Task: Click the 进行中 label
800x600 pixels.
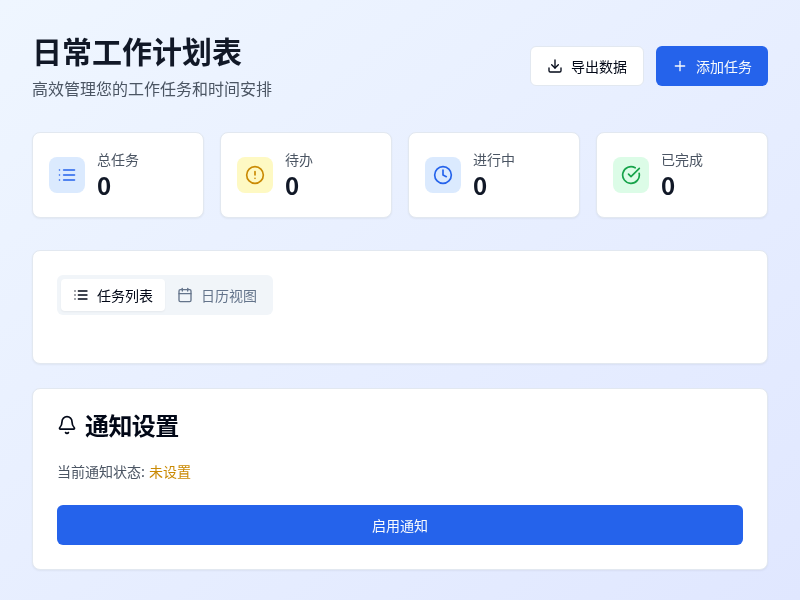Action: 494,161
